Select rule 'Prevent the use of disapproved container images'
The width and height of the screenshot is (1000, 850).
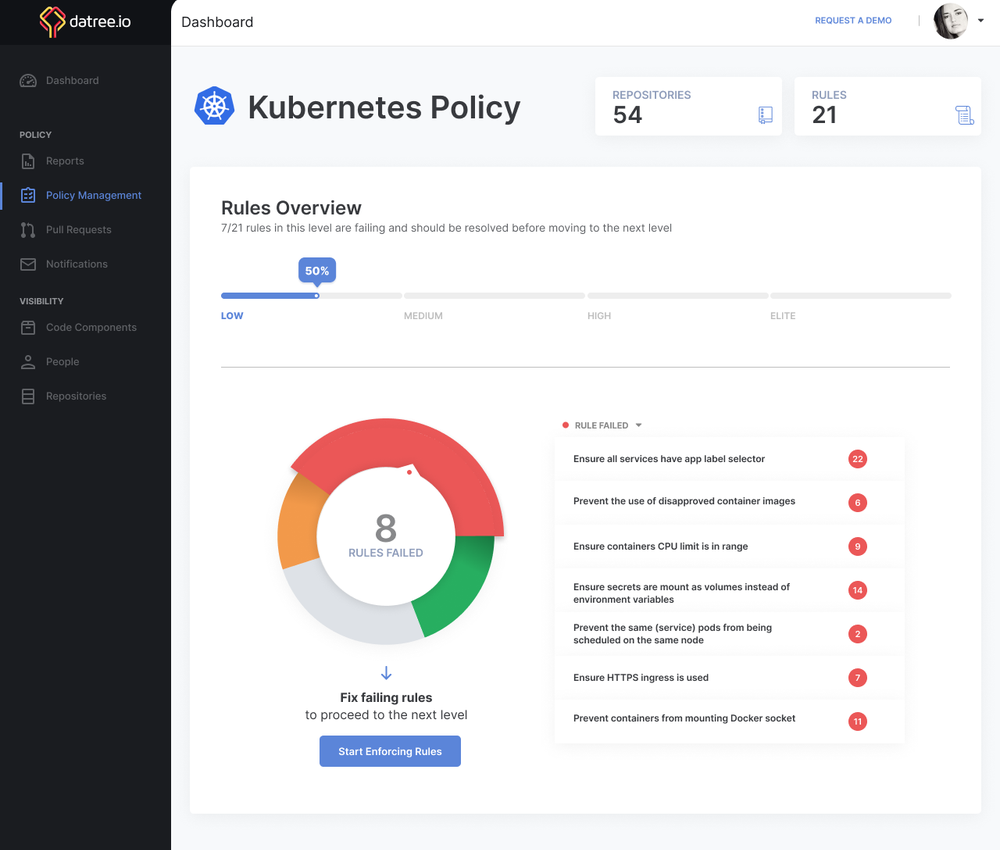click(729, 502)
